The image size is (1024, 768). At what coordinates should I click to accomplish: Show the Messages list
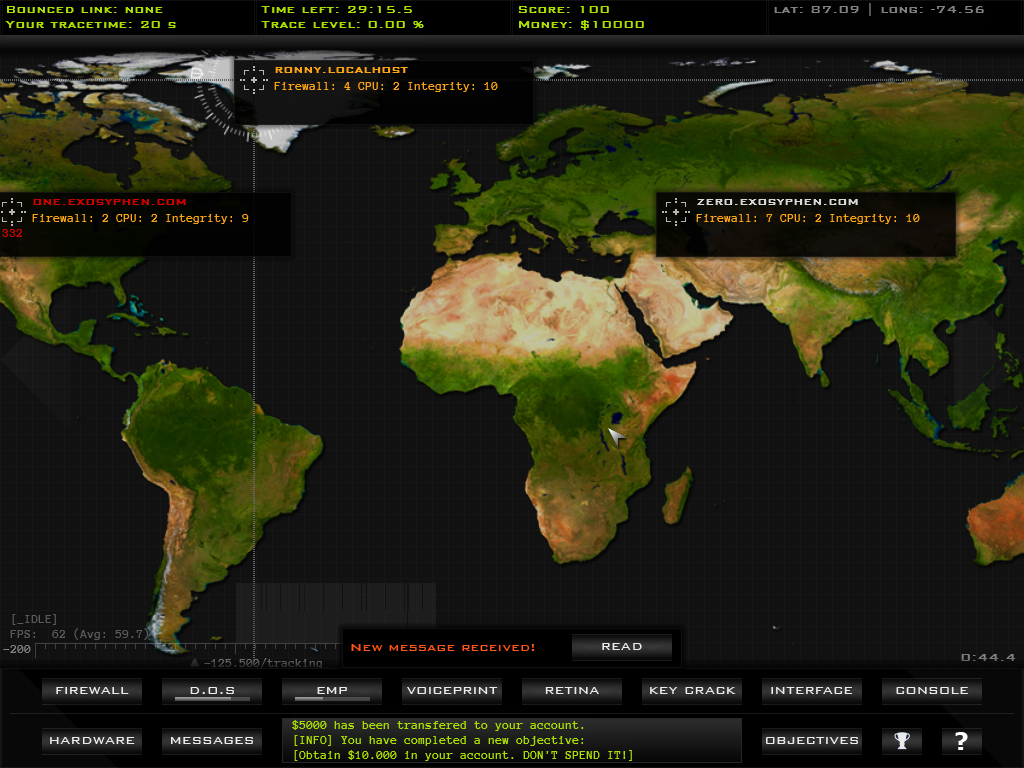(212, 741)
